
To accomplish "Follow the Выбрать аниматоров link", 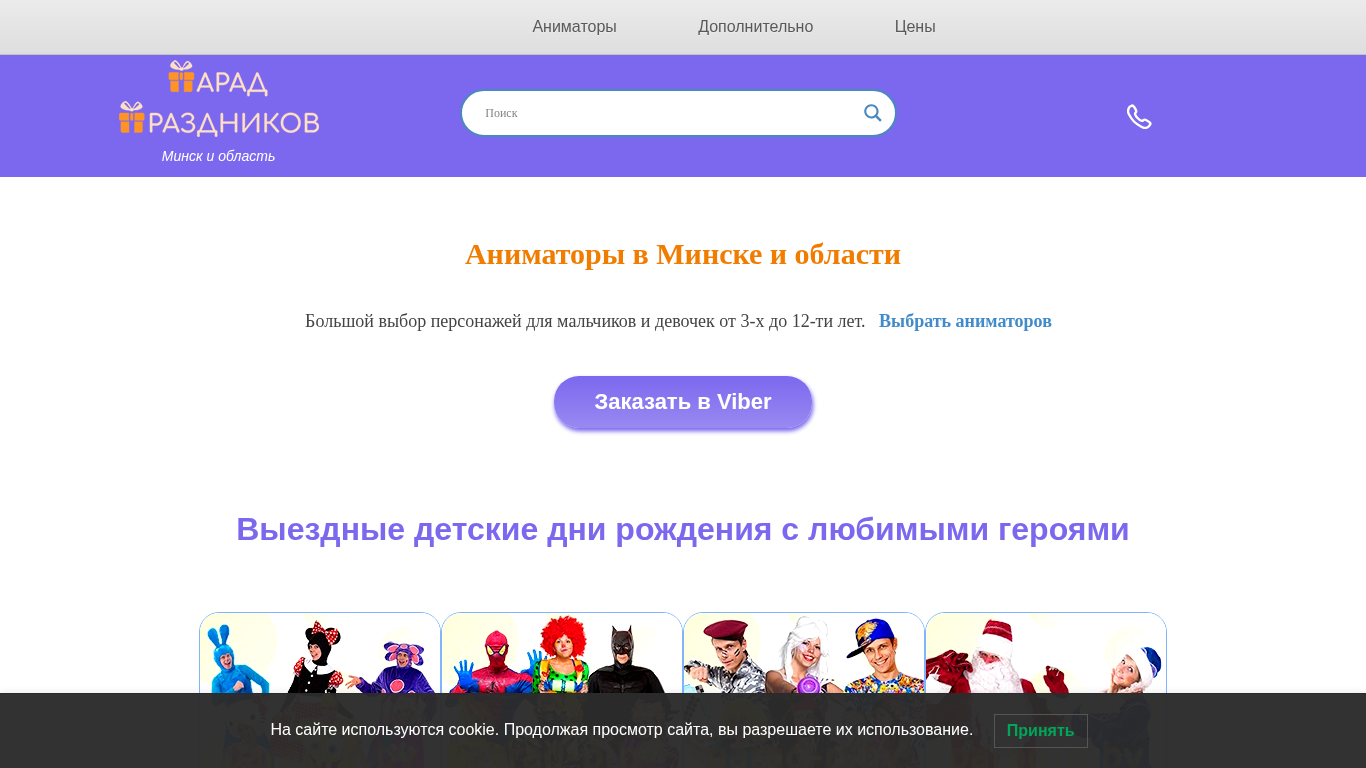I will click(965, 321).
